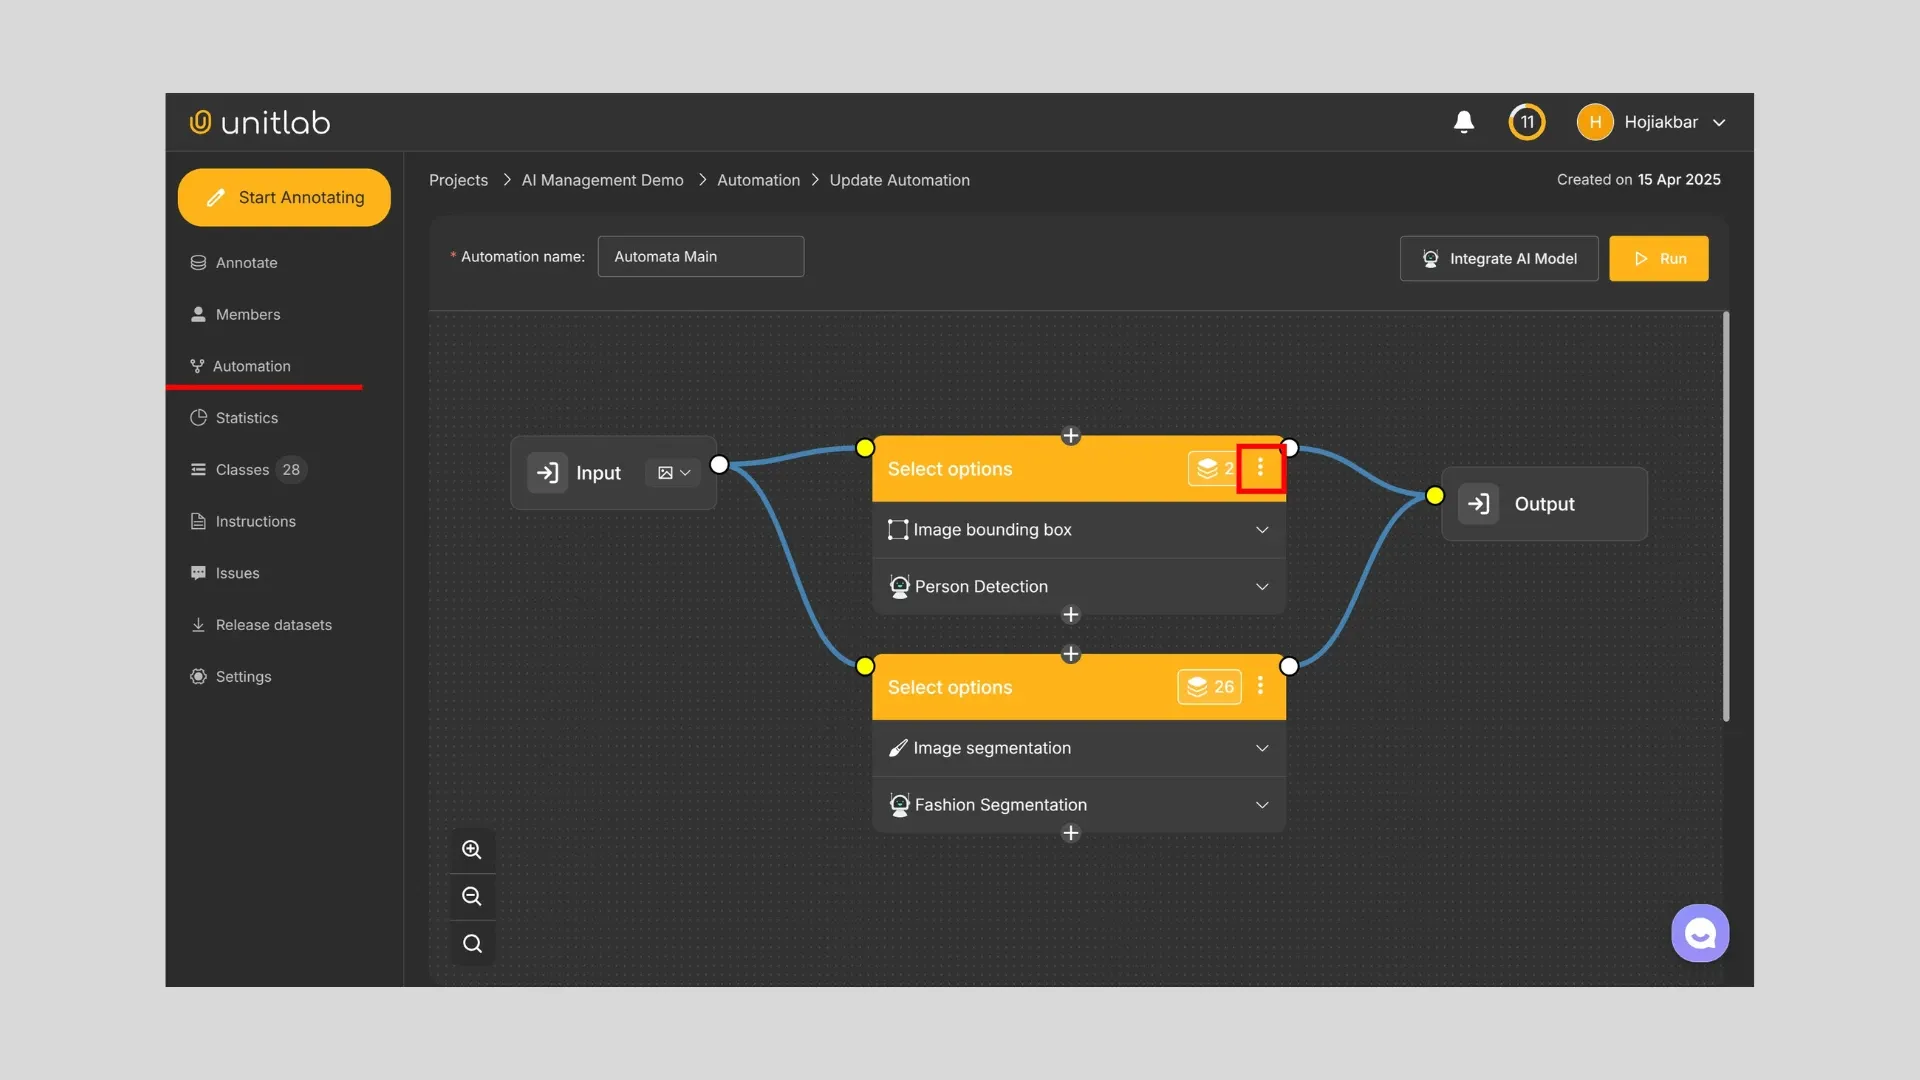The width and height of the screenshot is (1920, 1080).
Task: Click Start Annotating
Action: click(x=284, y=197)
